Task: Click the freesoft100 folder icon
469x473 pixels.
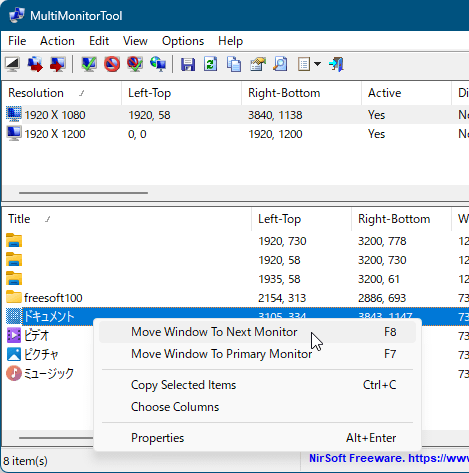Action: [14, 297]
